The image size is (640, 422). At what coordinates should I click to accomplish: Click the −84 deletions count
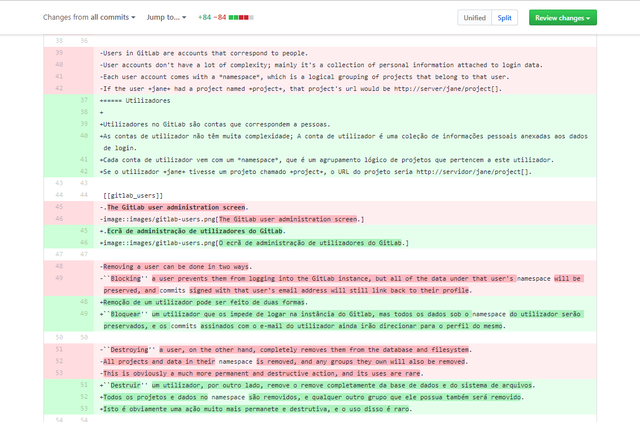220,17
